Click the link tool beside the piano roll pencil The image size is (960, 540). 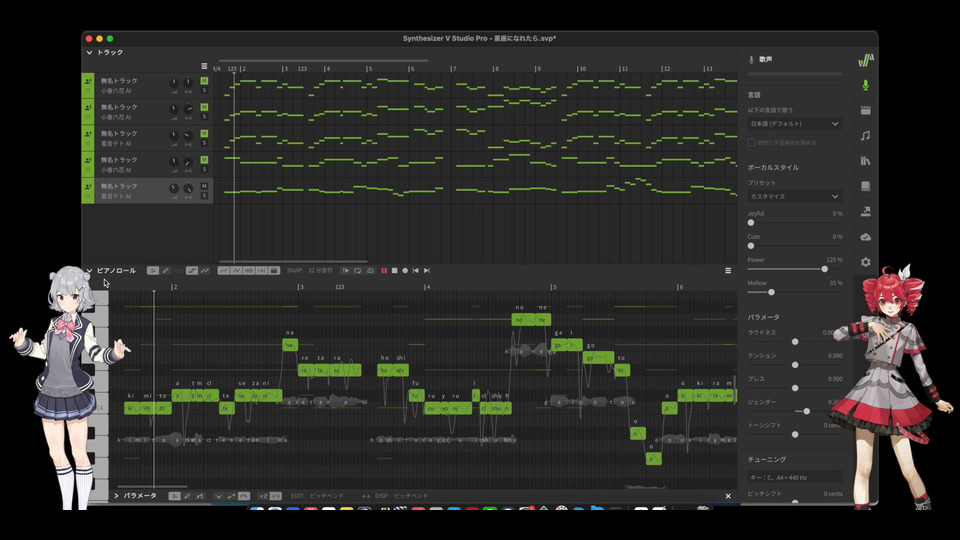pyautogui.click(x=178, y=271)
